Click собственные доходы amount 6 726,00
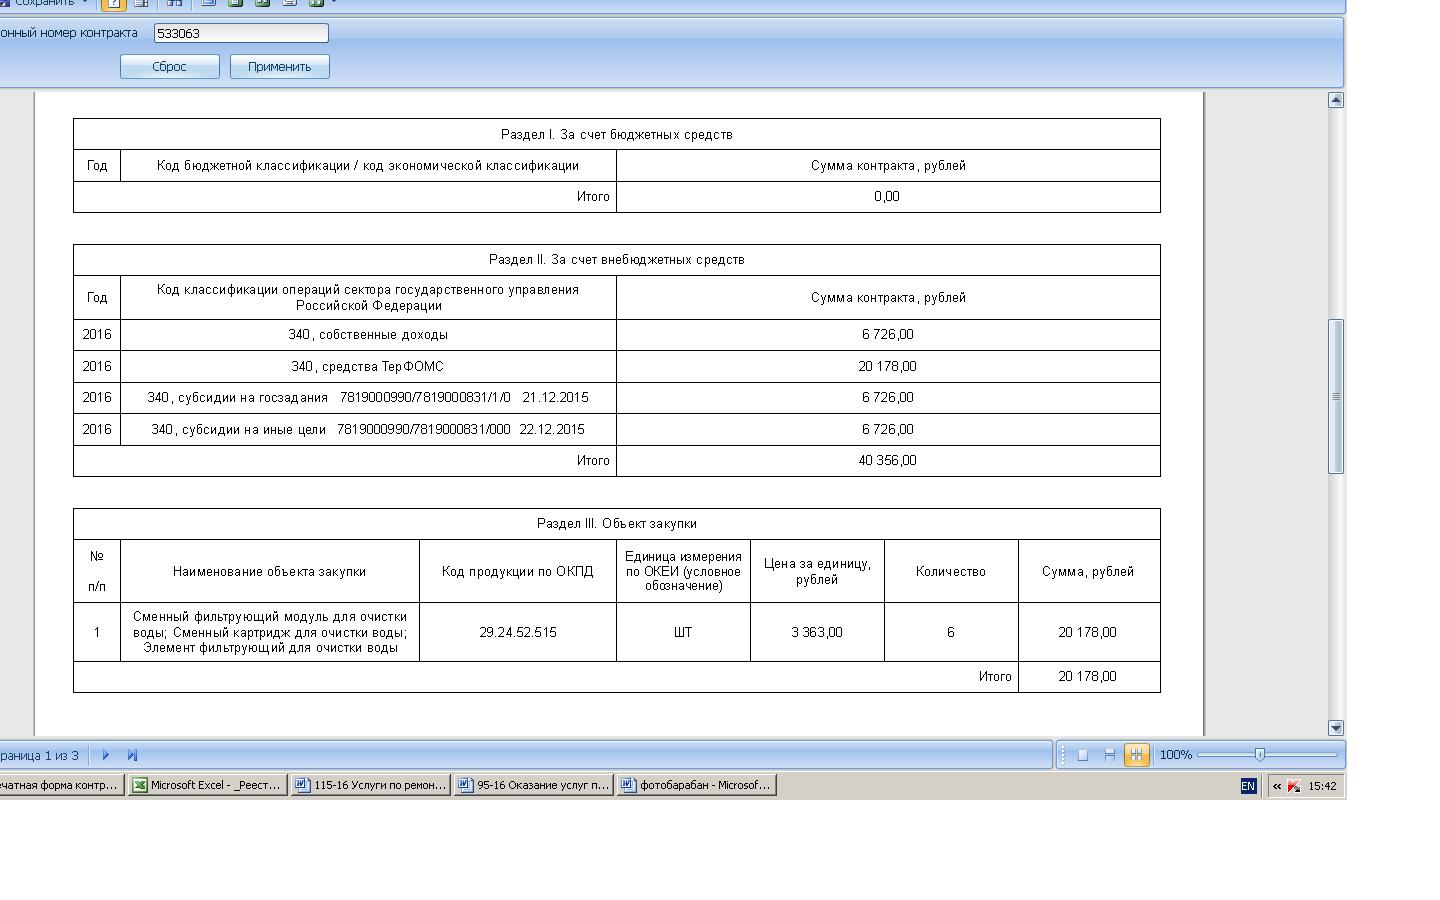 click(x=887, y=334)
